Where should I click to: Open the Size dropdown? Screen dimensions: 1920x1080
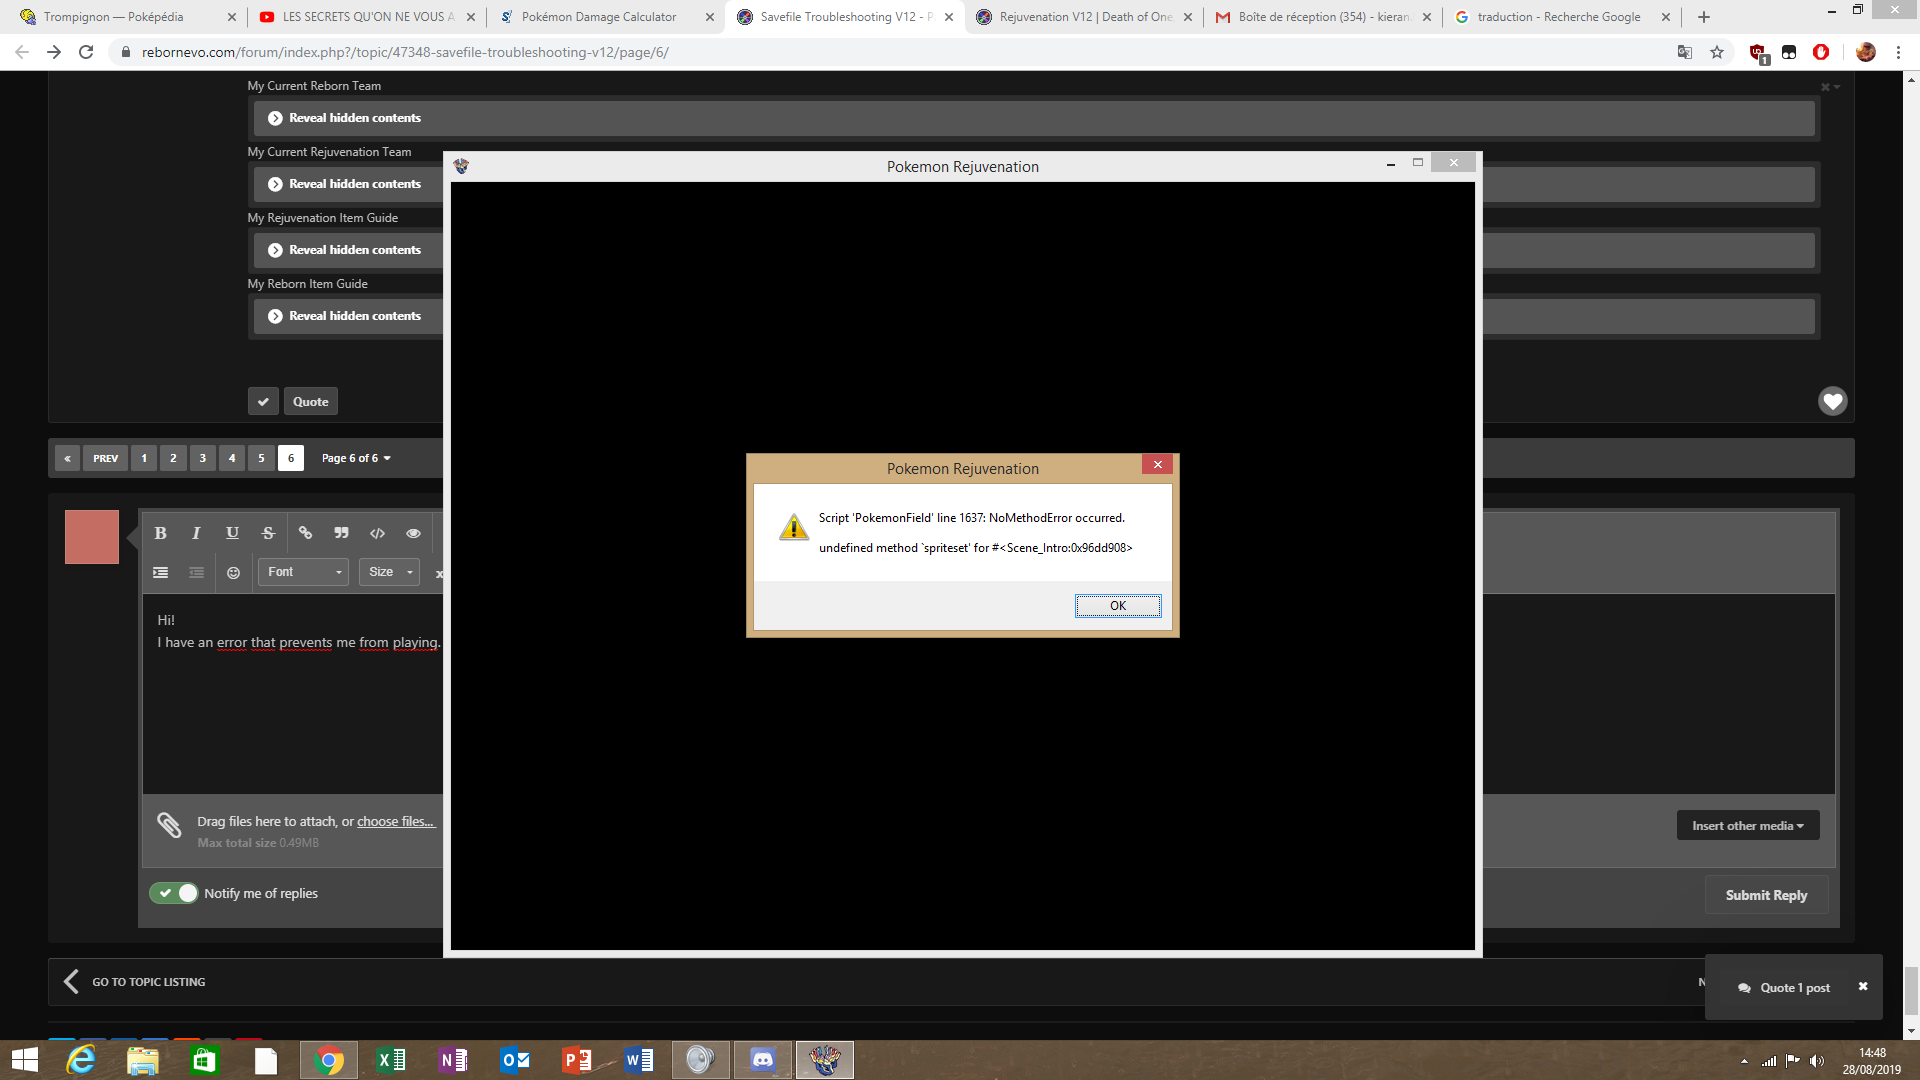pos(389,572)
